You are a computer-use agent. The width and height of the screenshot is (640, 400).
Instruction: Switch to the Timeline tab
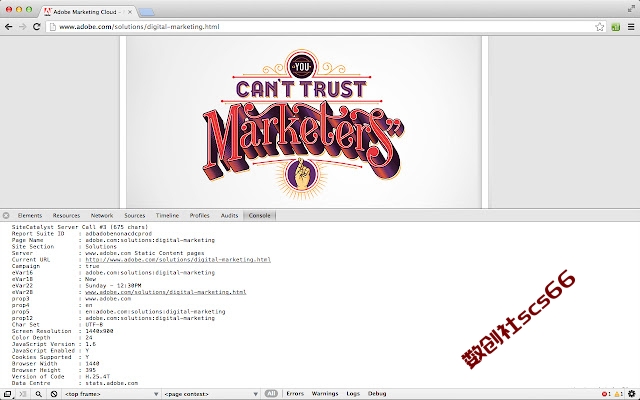point(167,216)
